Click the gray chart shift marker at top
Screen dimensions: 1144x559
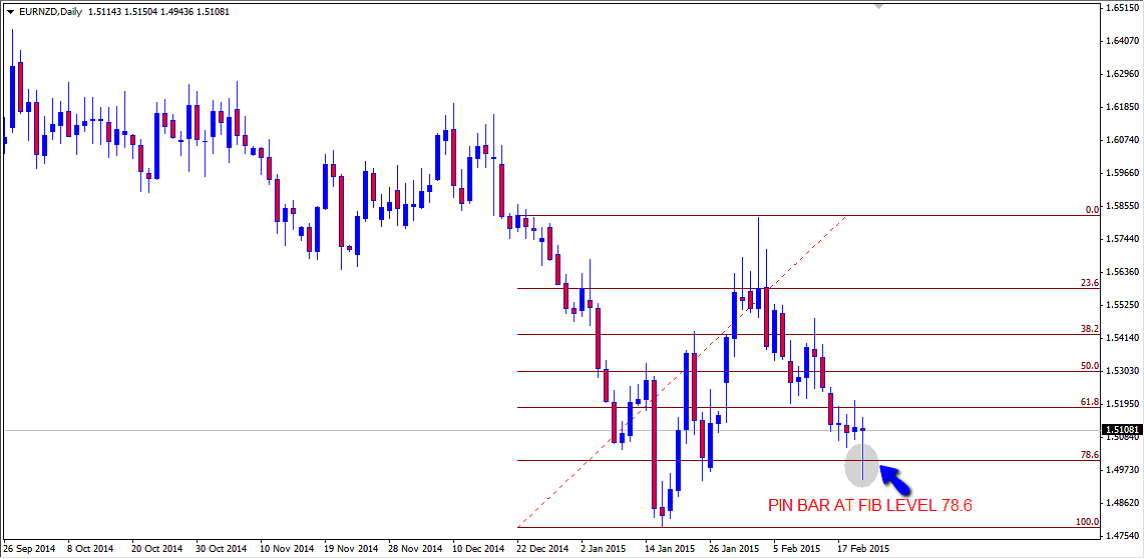tap(879, 4)
